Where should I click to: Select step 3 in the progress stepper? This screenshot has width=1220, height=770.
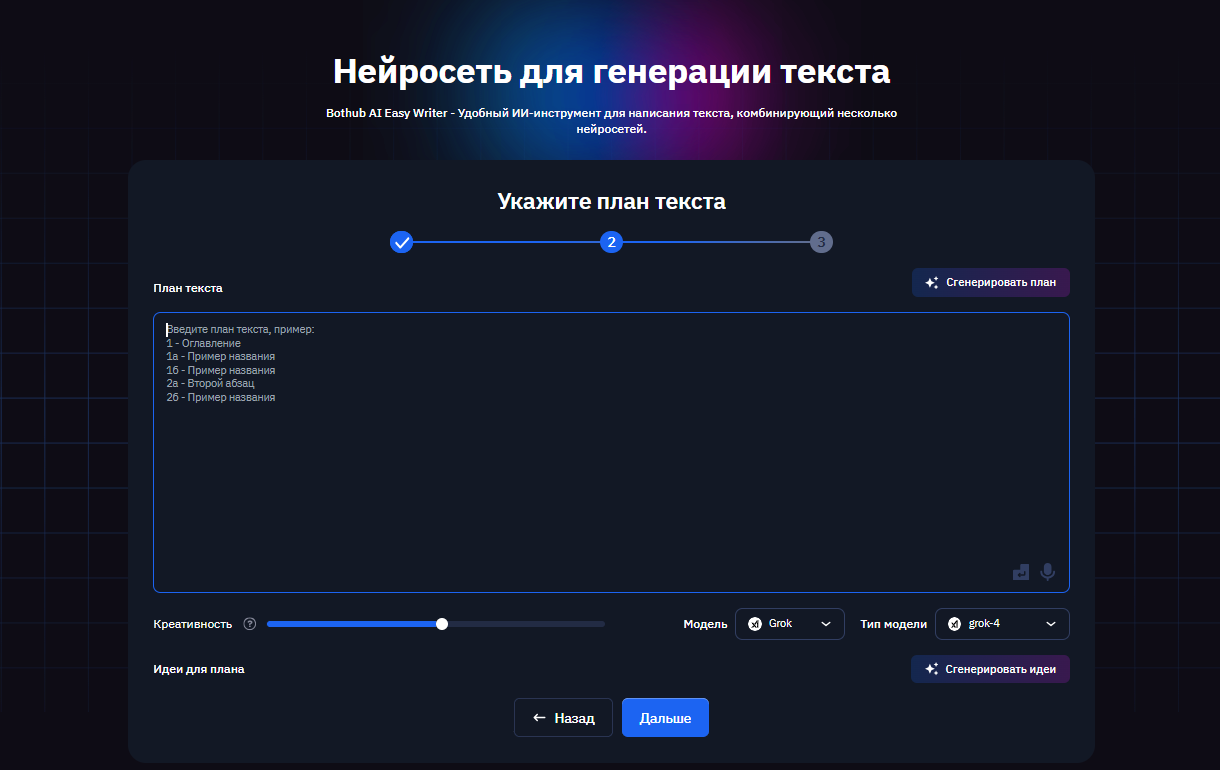pyautogui.click(x=821, y=241)
